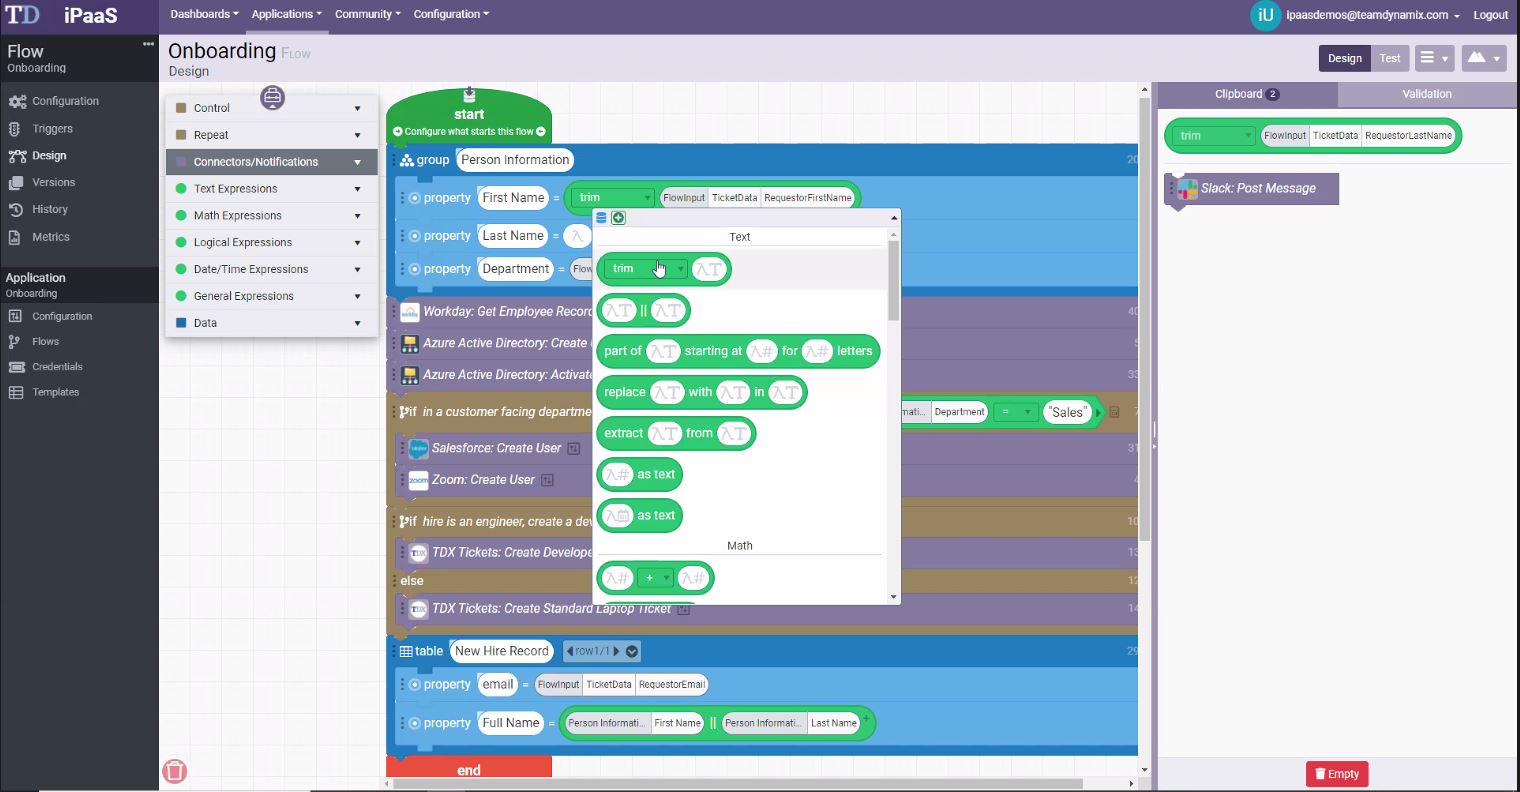Switch to Design mode button

(x=1344, y=58)
